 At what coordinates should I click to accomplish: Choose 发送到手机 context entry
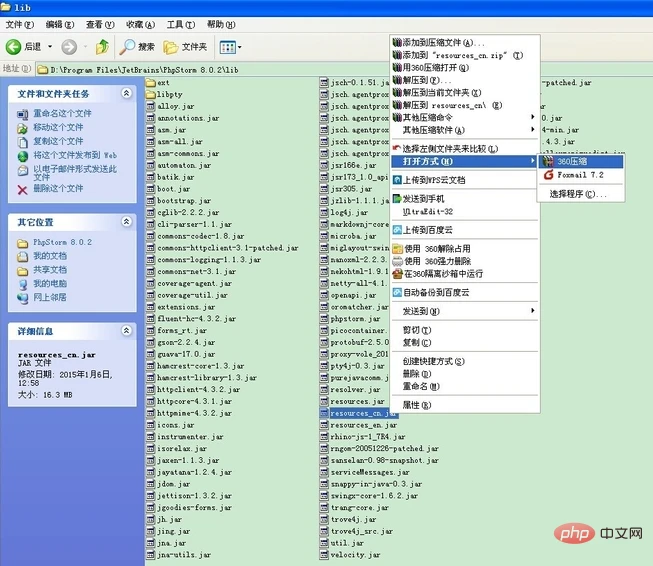[464, 199]
